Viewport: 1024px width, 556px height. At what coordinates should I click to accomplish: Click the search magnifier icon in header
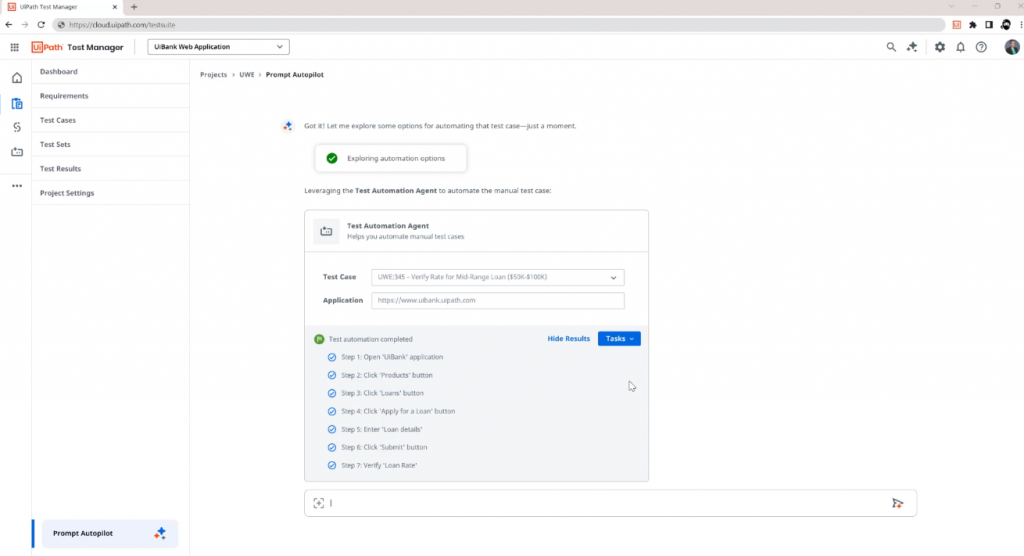tap(891, 47)
